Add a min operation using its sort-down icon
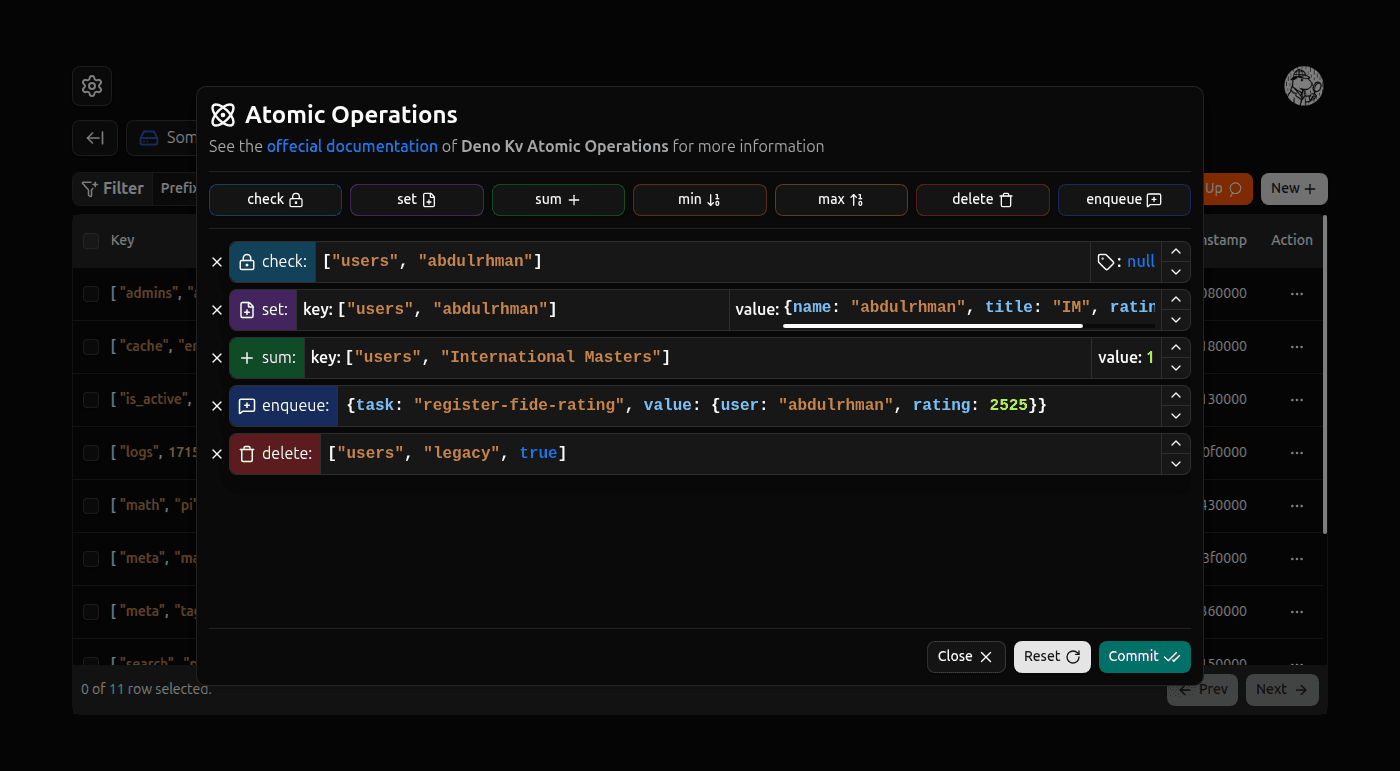The width and height of the screenshot is (1400, 771). tap(699, 199)
